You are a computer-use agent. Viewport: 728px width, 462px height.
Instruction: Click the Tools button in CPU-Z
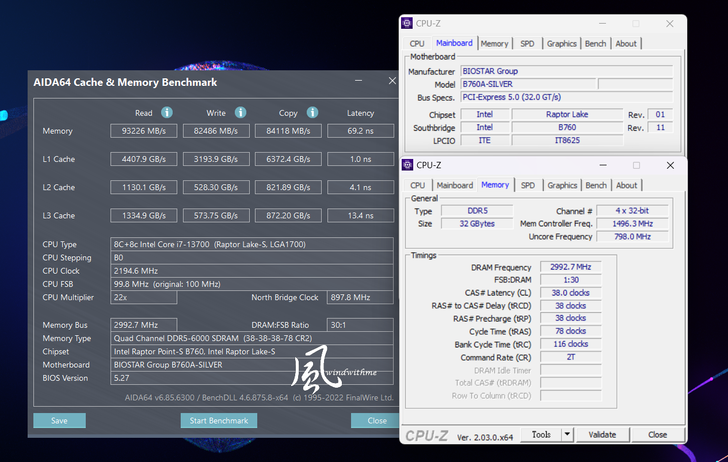click(541, 435)
